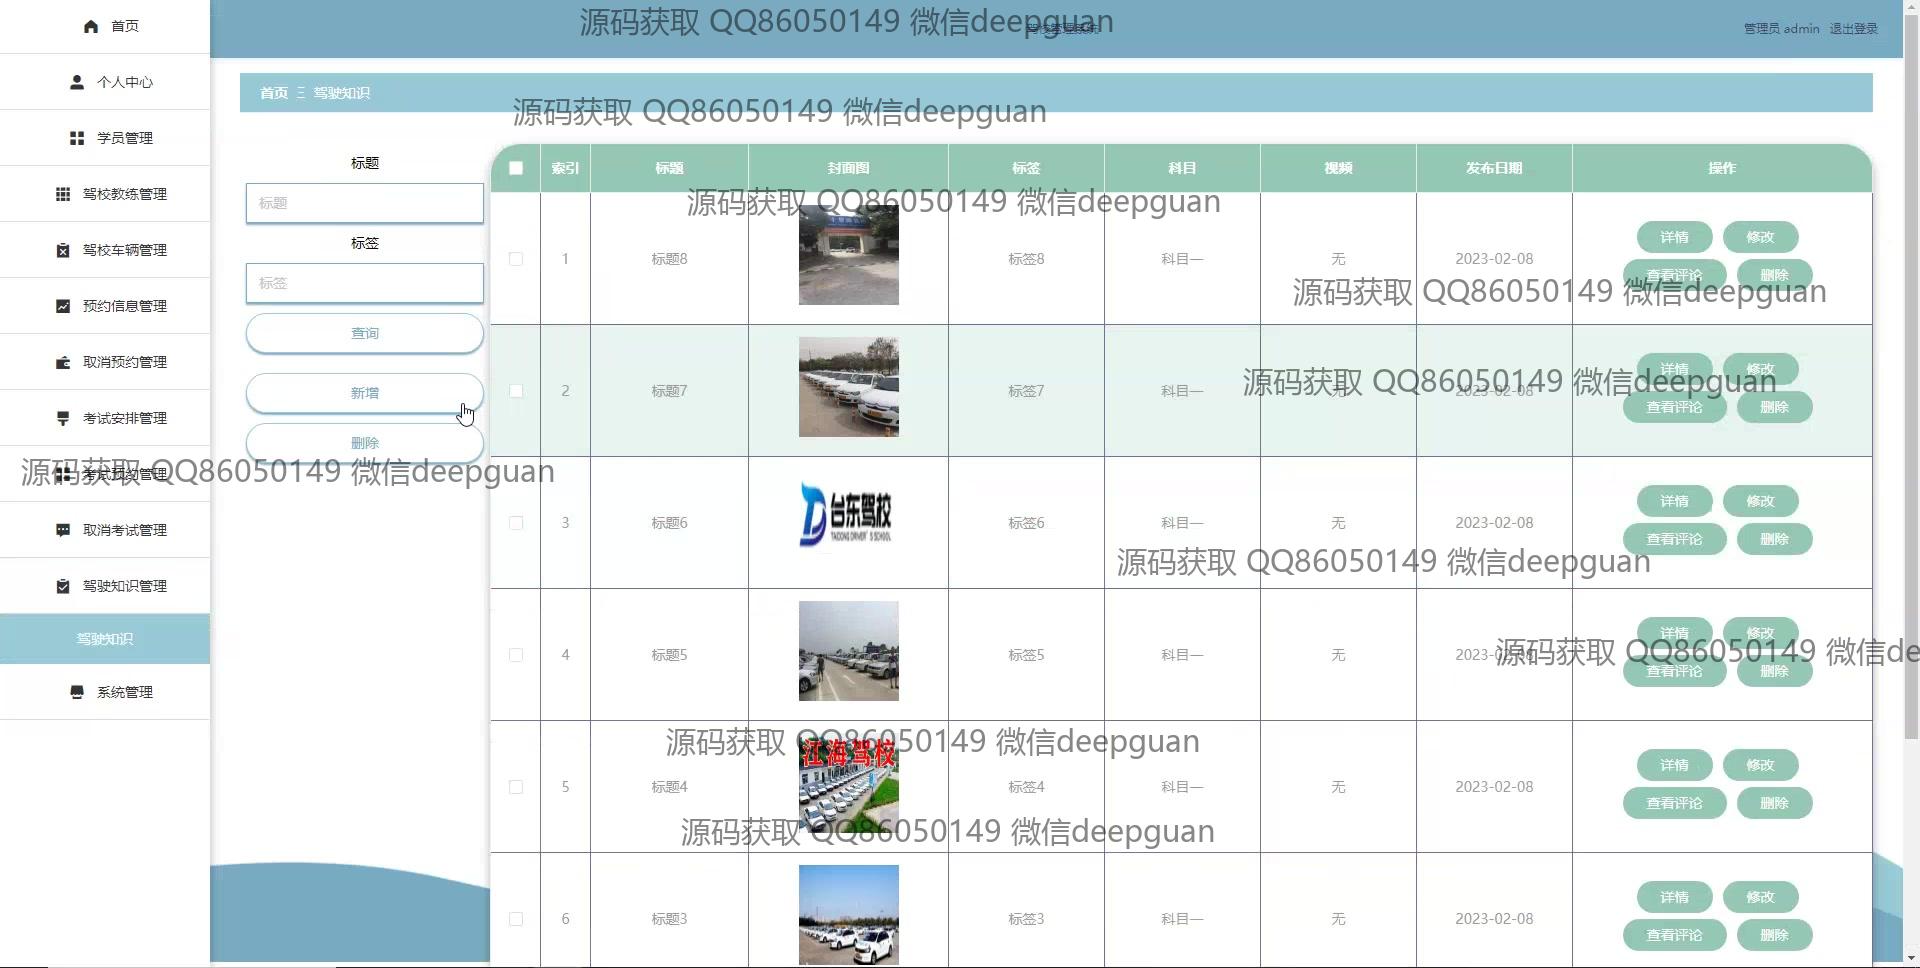Check the checkbox for row 标题4
Image resolution: width=1920 pixels, height=968 pixels.
[516, 787]
